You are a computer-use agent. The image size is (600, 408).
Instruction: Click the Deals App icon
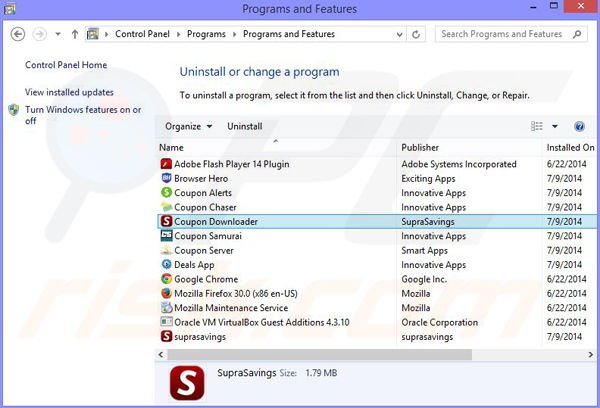(166, 264)
